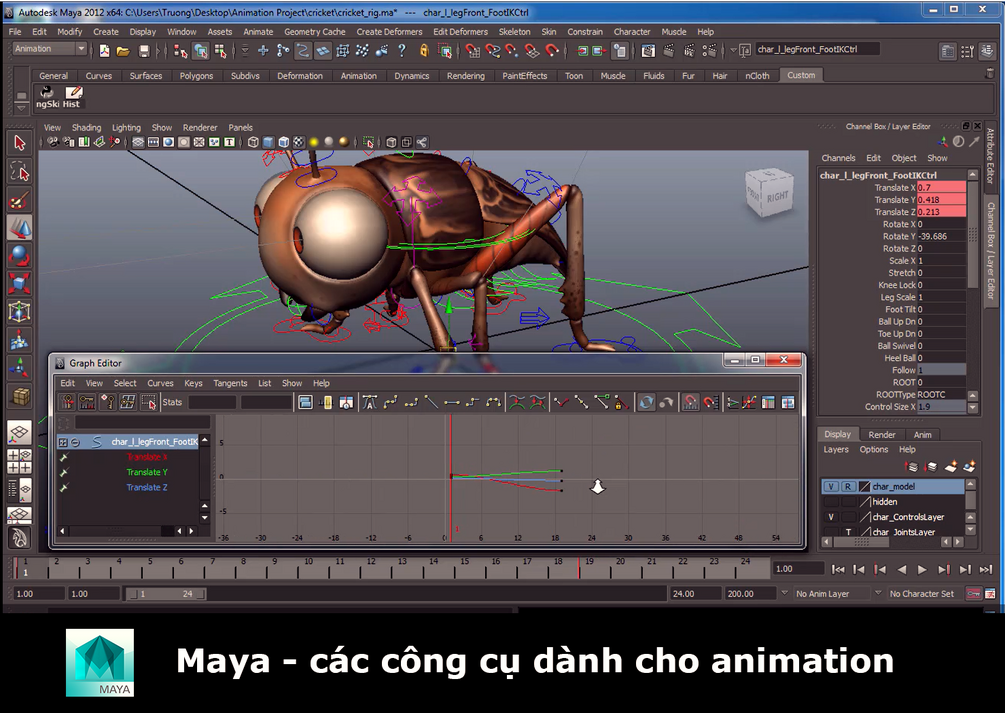Screen dimensions: 1005x713
Task: Click Frame All icon in Graph Editor toolbar
Action: coord(306,402)
